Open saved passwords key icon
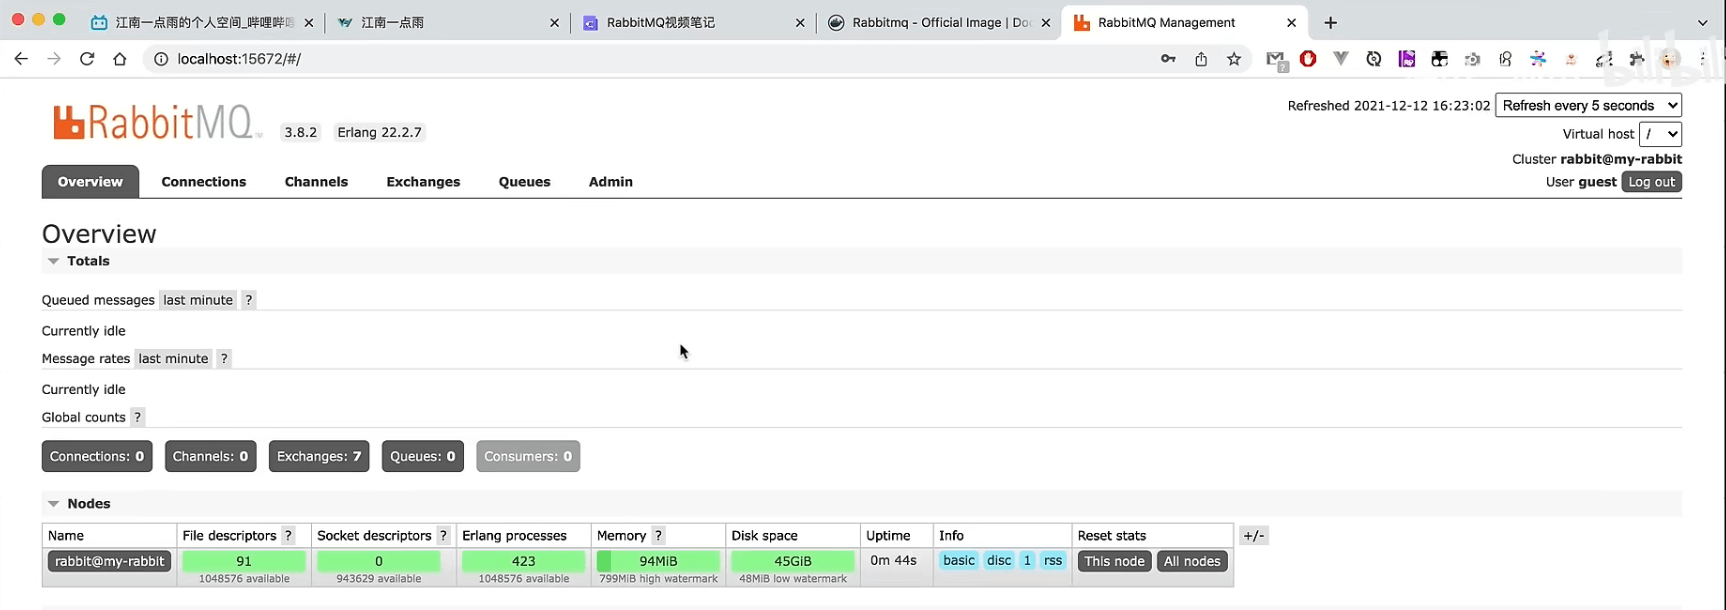 [x=1168, y=59]
